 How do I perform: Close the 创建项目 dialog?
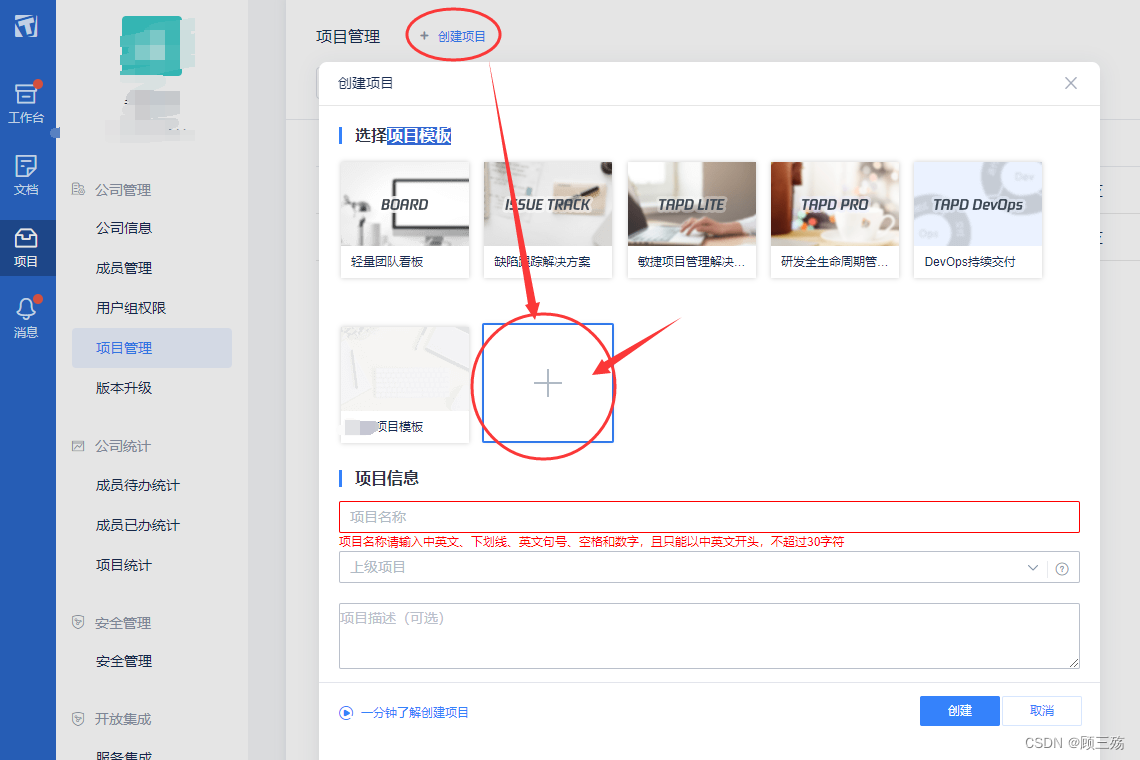1071,83
